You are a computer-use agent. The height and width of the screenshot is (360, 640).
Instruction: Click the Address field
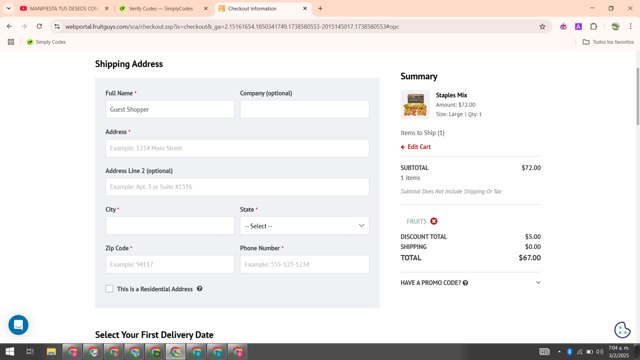237,148
